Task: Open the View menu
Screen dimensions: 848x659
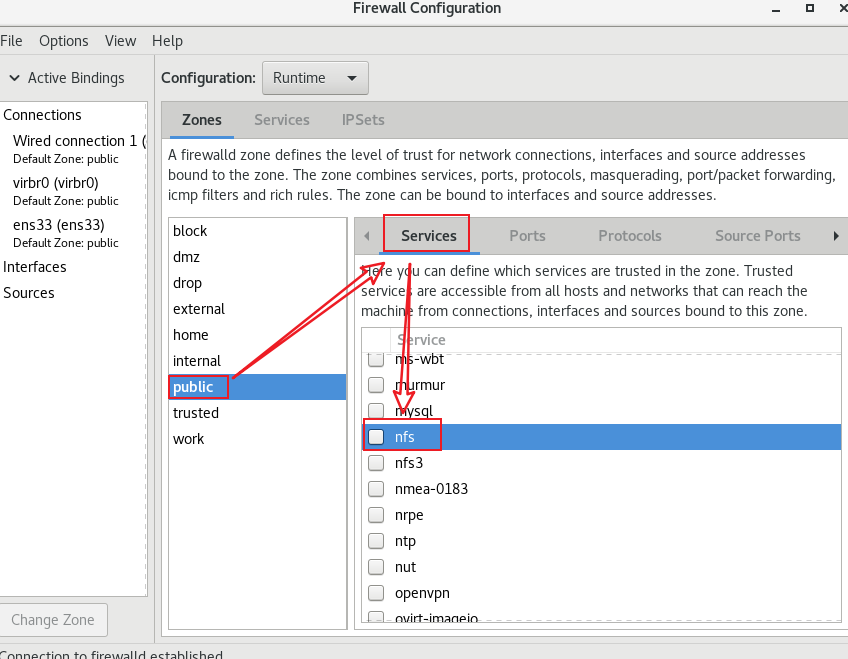Action: click(x=120, y=41)
